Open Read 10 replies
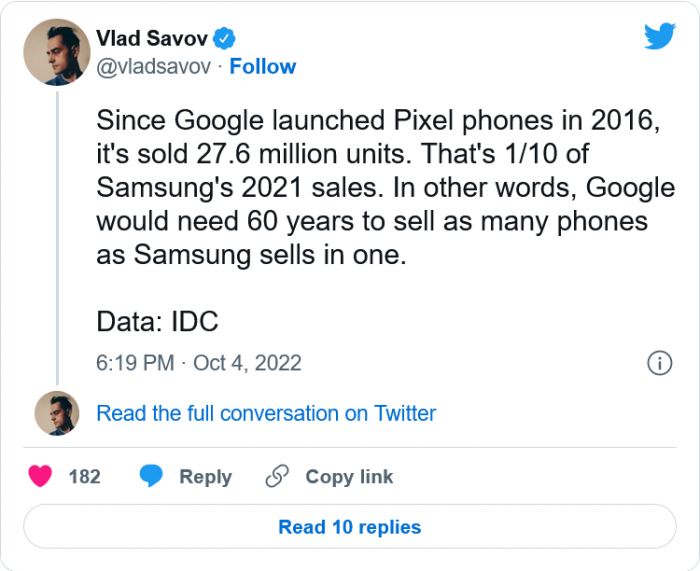 349,527
